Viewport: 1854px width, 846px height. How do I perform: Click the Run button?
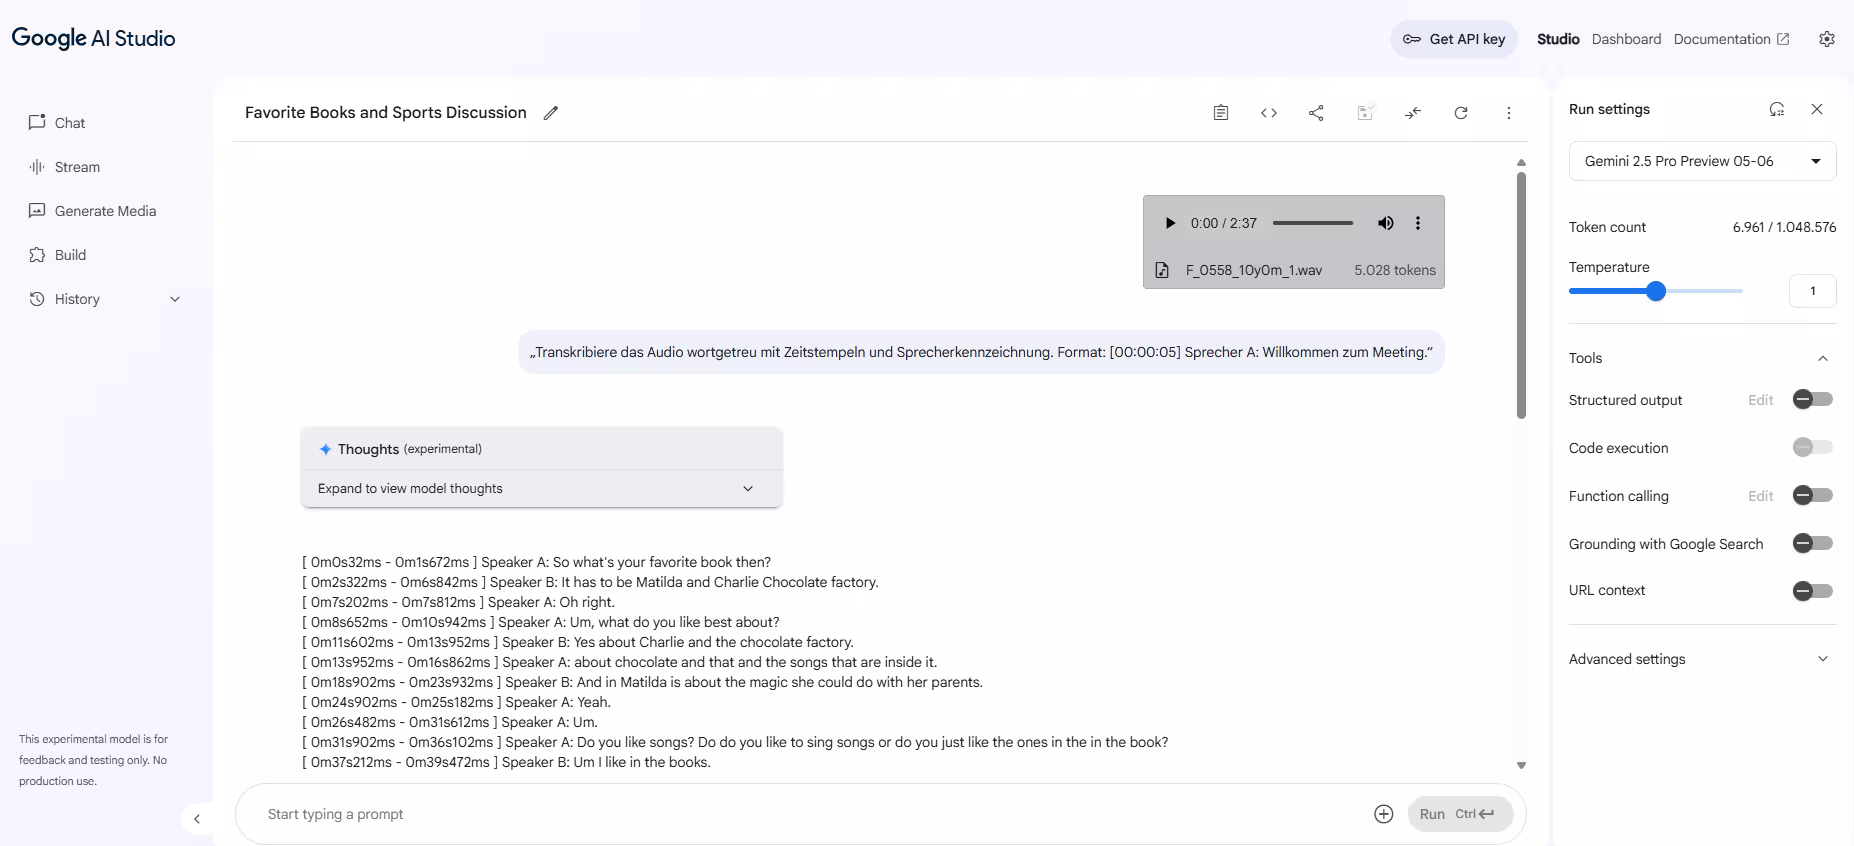coord(1460,814)
